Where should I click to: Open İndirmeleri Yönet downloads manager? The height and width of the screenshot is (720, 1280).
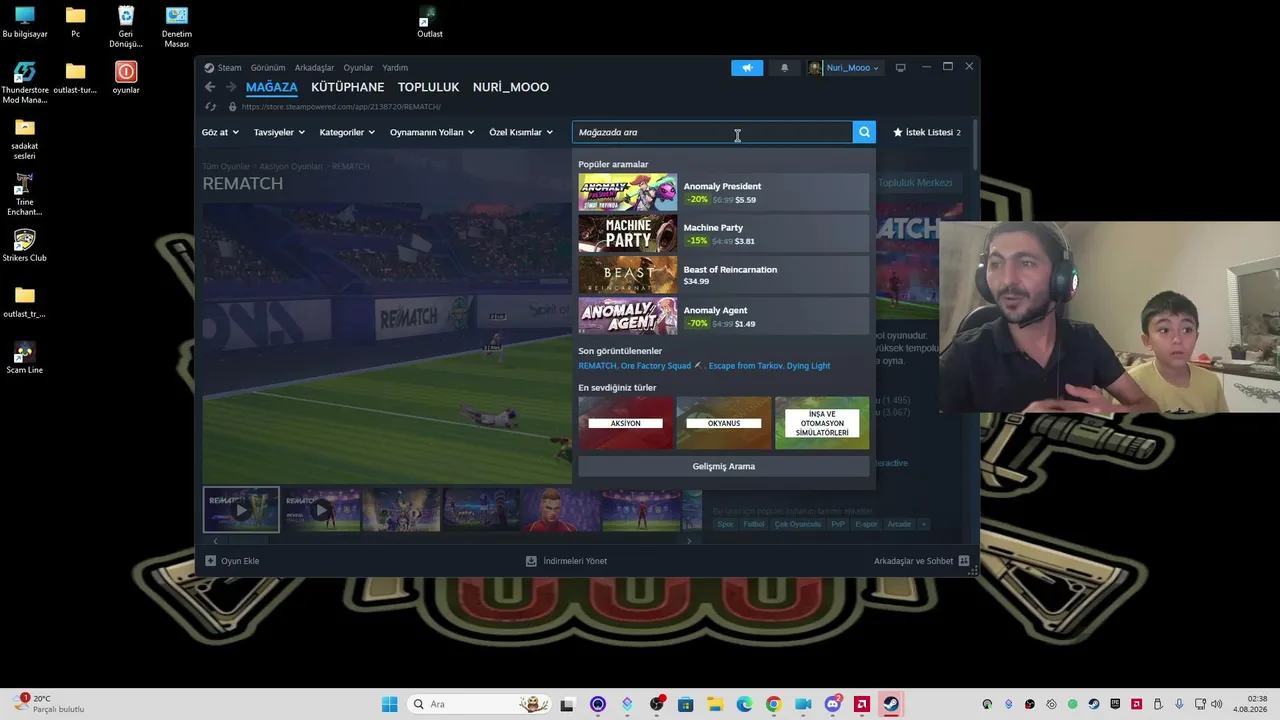click(566, 561)
